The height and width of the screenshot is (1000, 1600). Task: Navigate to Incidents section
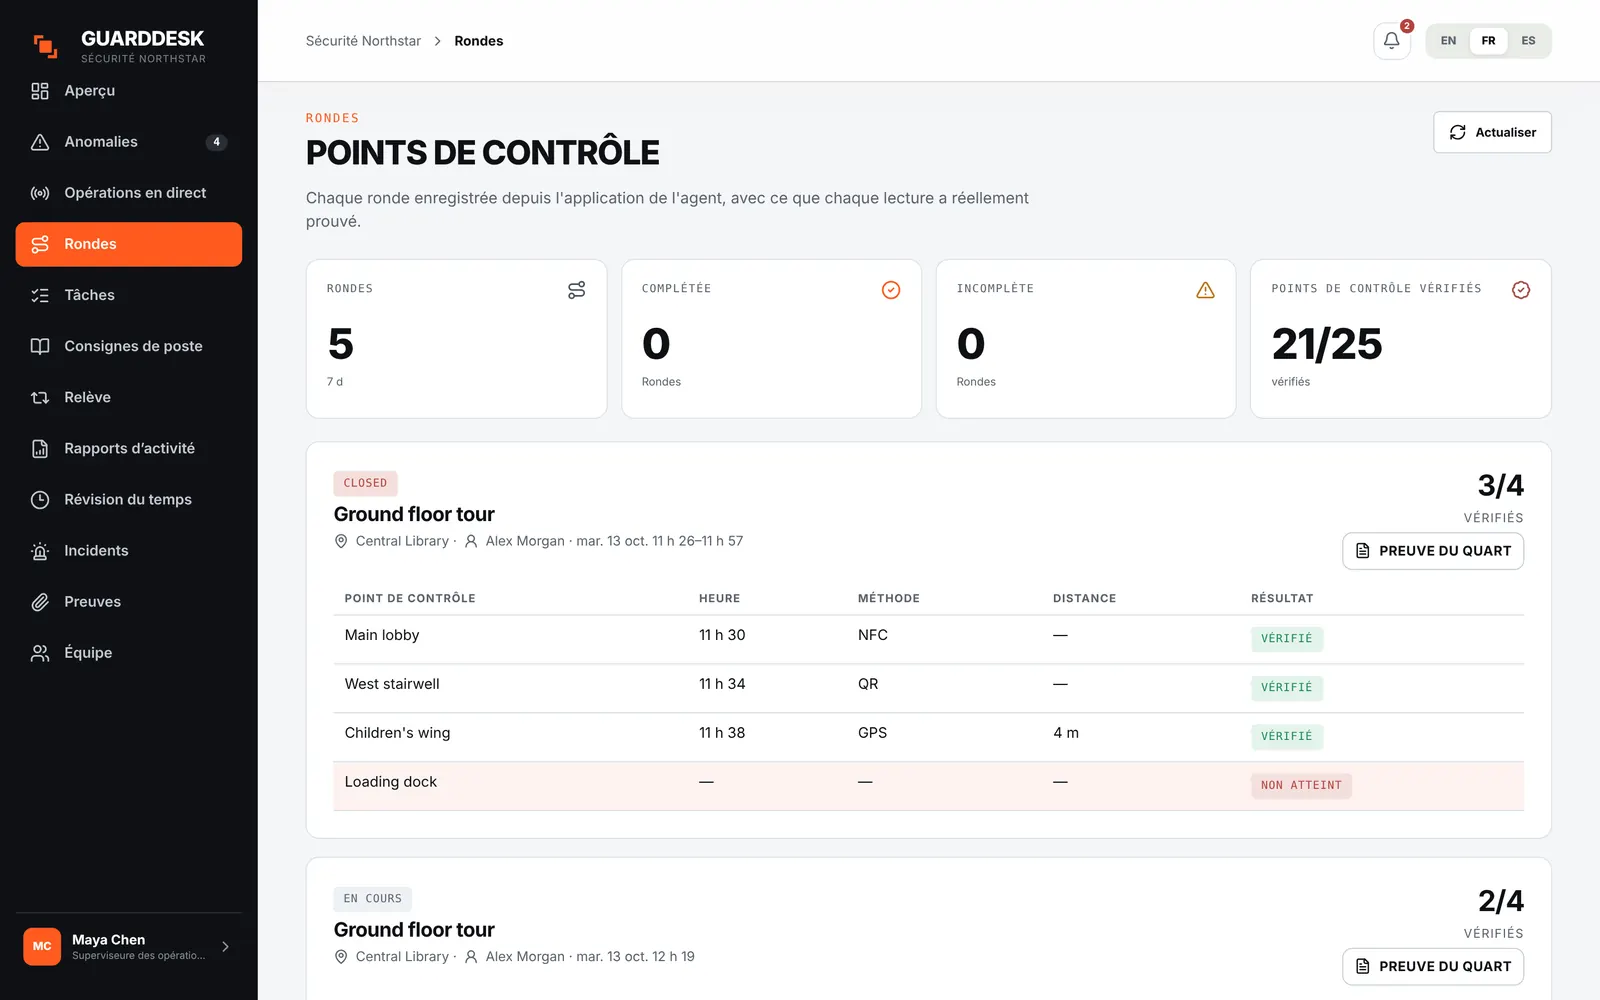click(x=129, y=551)
